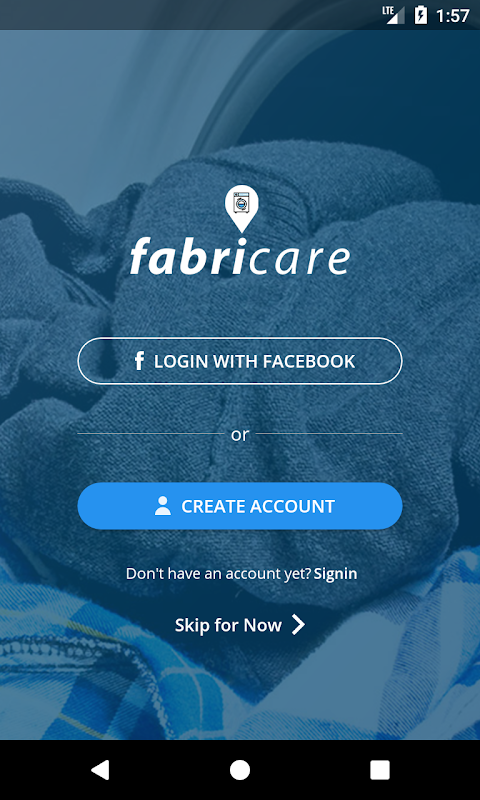Open the Signin link
Screen dimensions: 480x800
[335, 574]
